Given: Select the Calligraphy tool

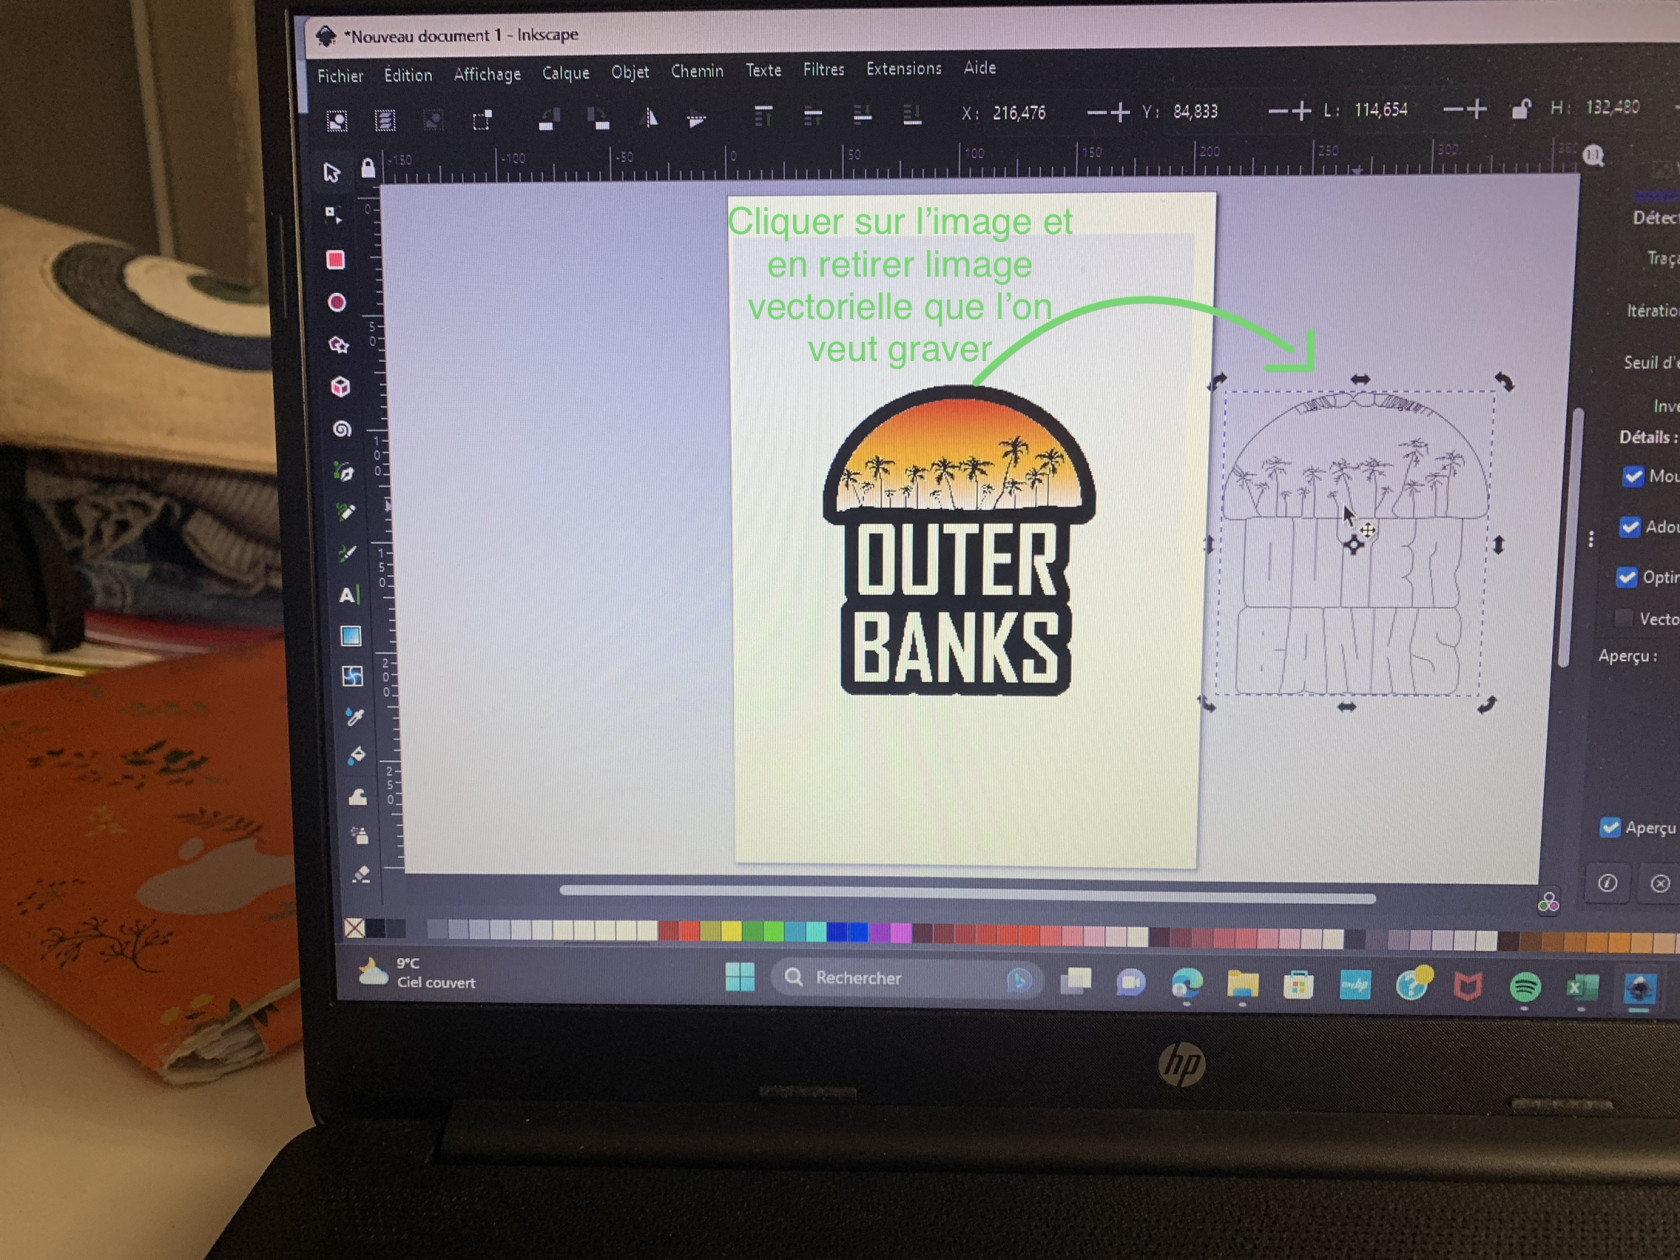Looking at the screenshot, I should click(347, 553).
